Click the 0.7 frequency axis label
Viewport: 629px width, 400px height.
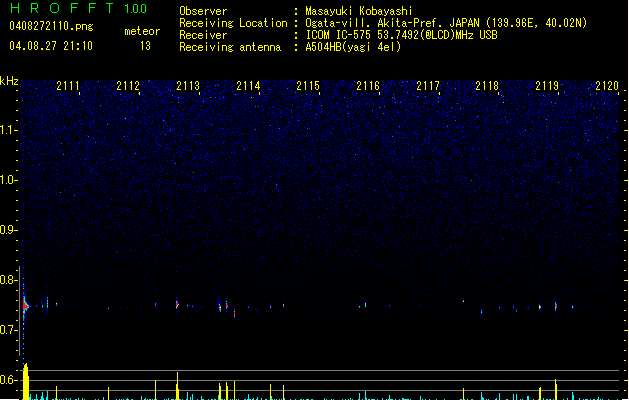coord(8,330)
